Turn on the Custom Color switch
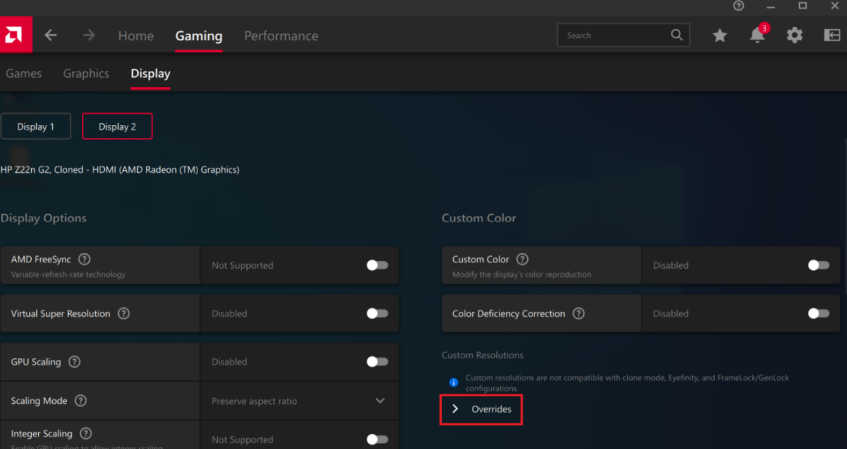This screenshot has height=449, width=847. (818, 265)
